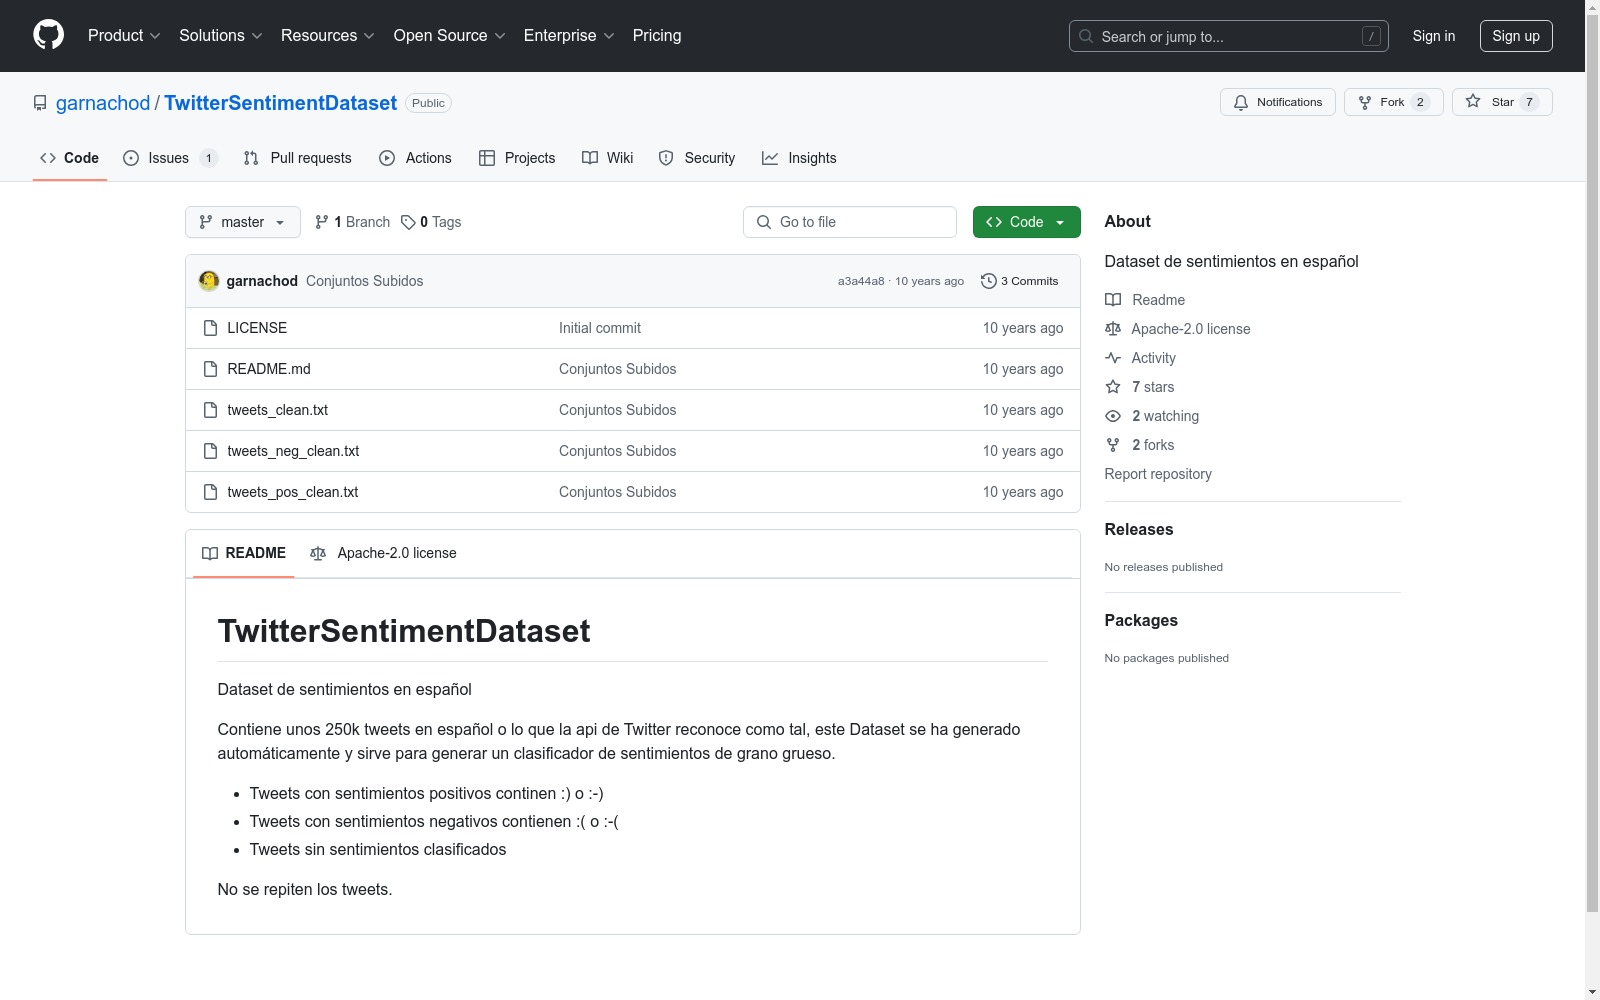
Task: Star the TwitterSentimentDataset repository
Action: click(x=1502, y=102)
